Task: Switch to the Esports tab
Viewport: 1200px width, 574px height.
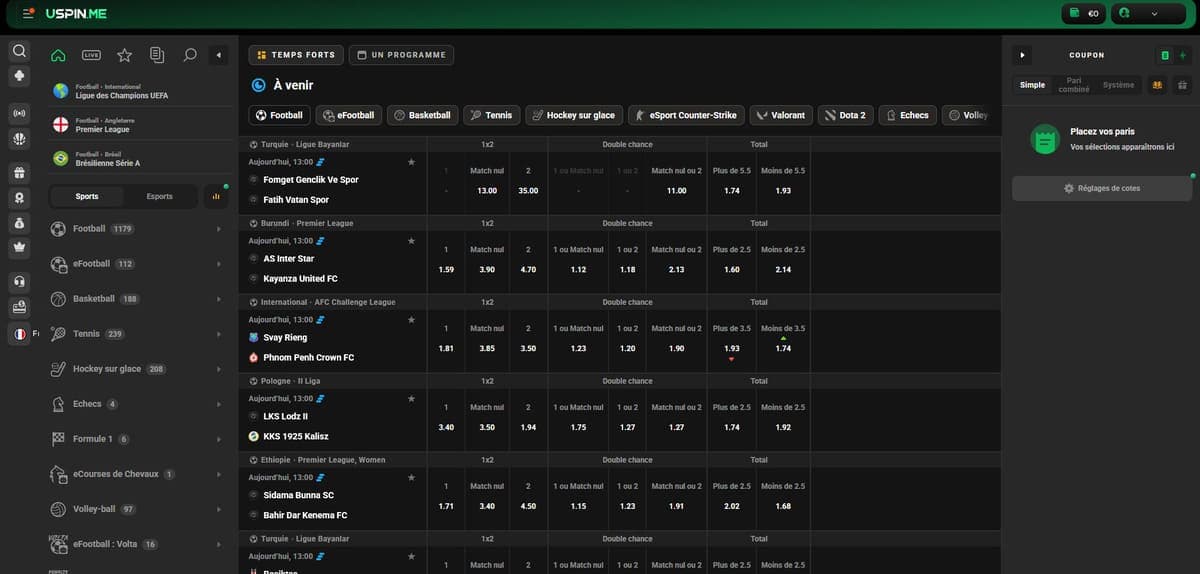Action: (159, 197)
